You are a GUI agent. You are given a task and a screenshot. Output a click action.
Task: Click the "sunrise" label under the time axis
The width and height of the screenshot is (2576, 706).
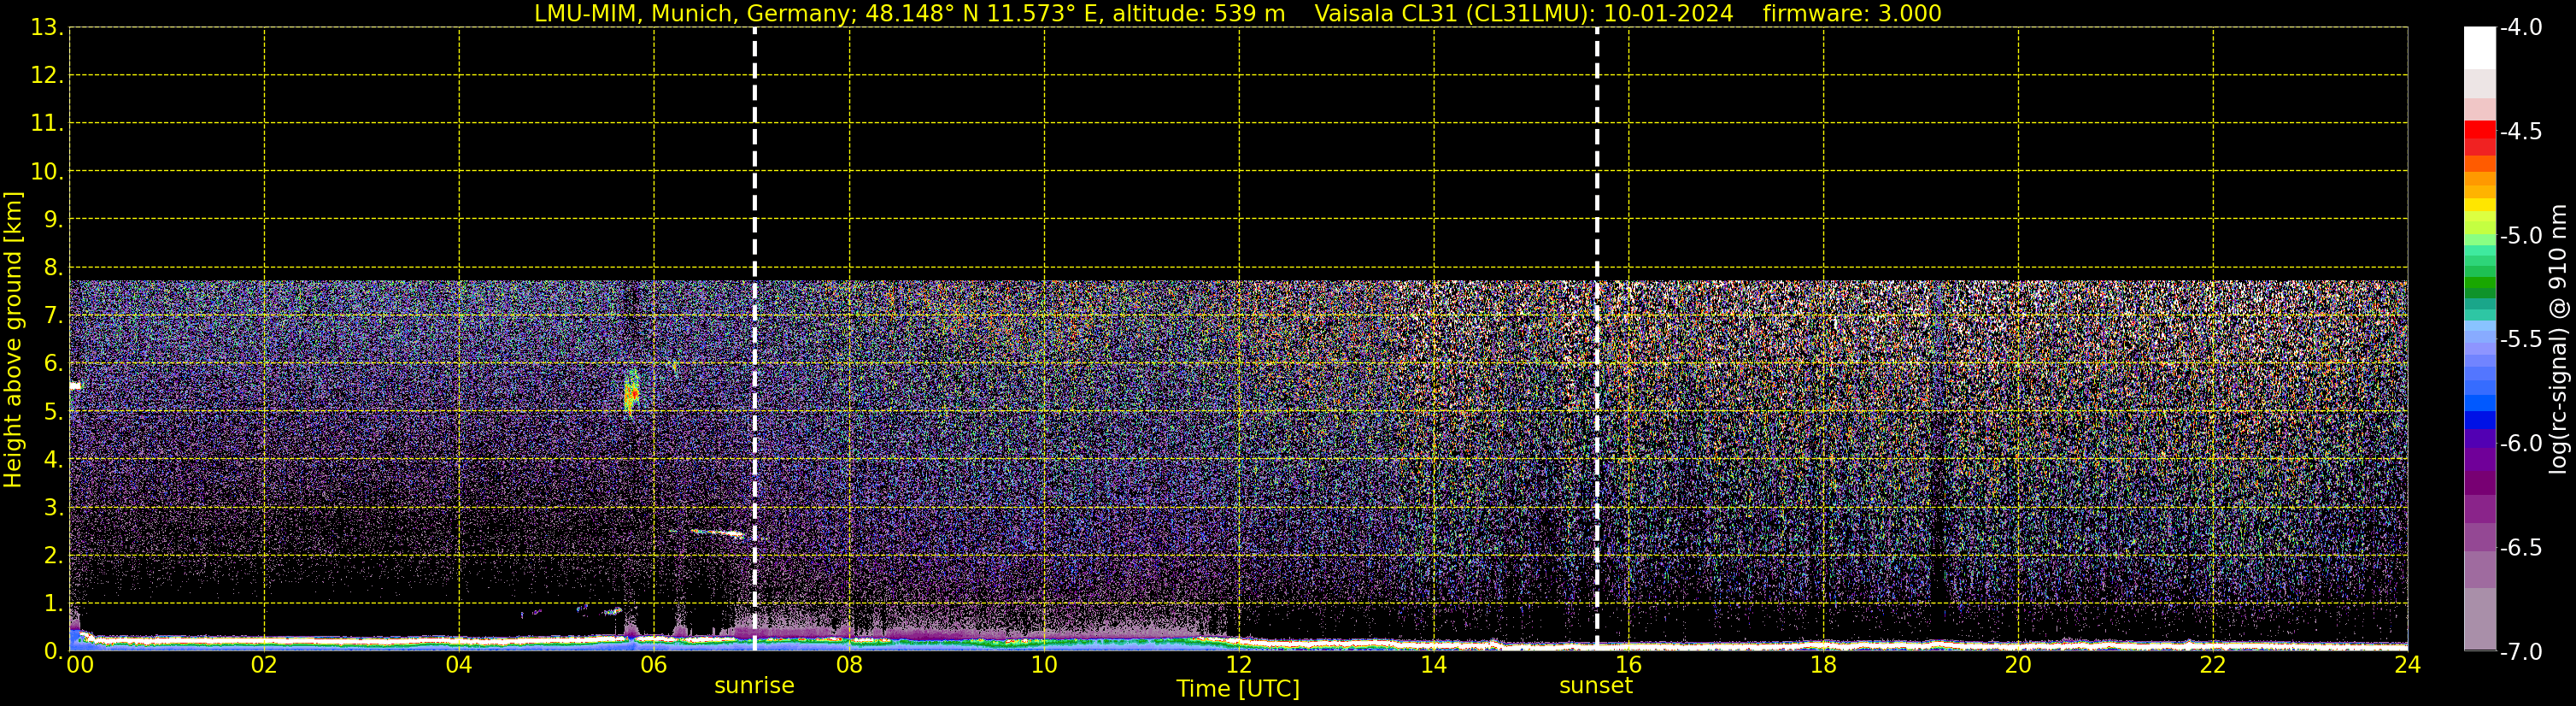[754, 686]
